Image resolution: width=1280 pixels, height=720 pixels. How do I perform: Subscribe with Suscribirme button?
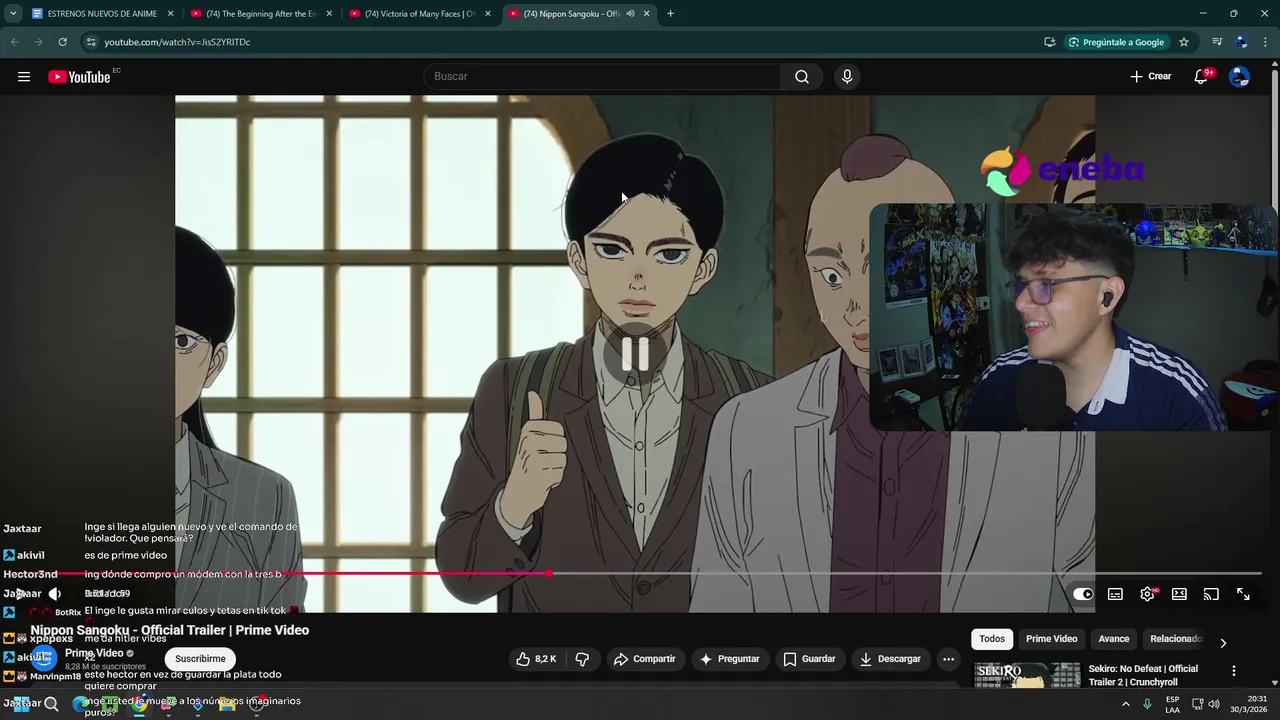click(200, 659)
